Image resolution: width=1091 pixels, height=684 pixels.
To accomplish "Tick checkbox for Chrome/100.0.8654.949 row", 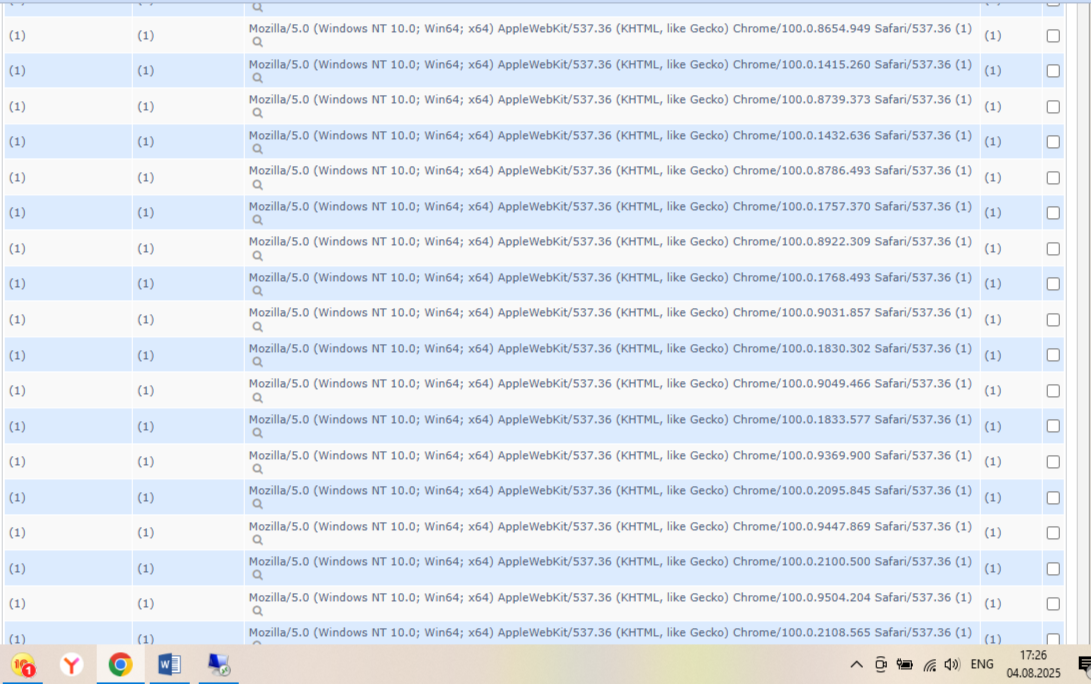I will 1053,35.
